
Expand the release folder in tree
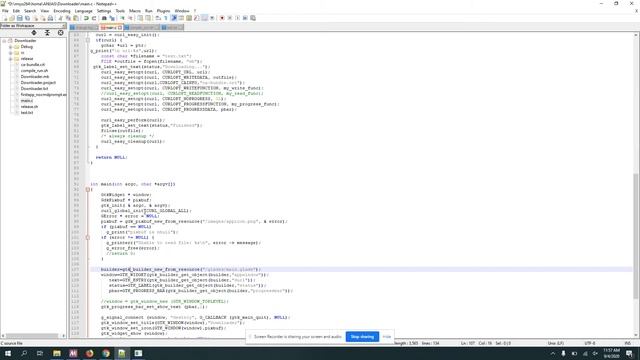click(11, 59)
